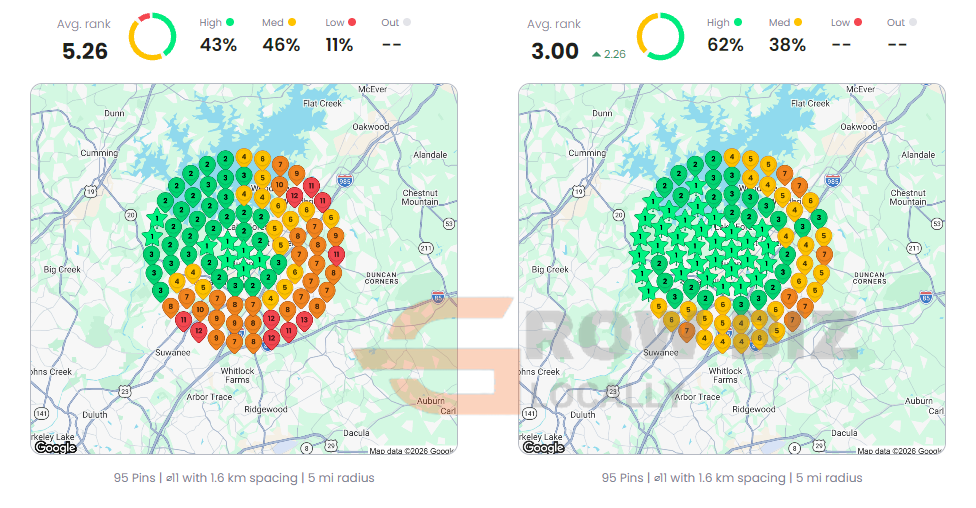Click the Flat Creek label on left map

coord(322,103)
